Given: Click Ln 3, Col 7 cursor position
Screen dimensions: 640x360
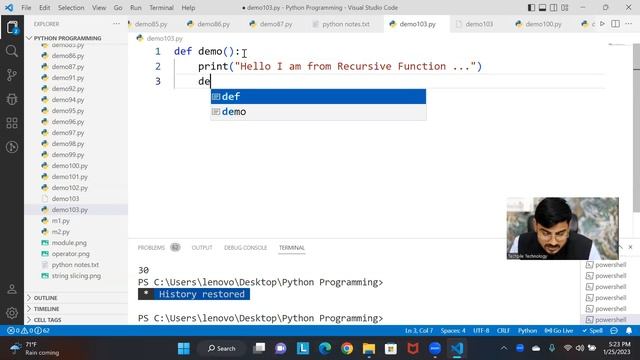Looking at the screenshot, I should tap(419, 331).
